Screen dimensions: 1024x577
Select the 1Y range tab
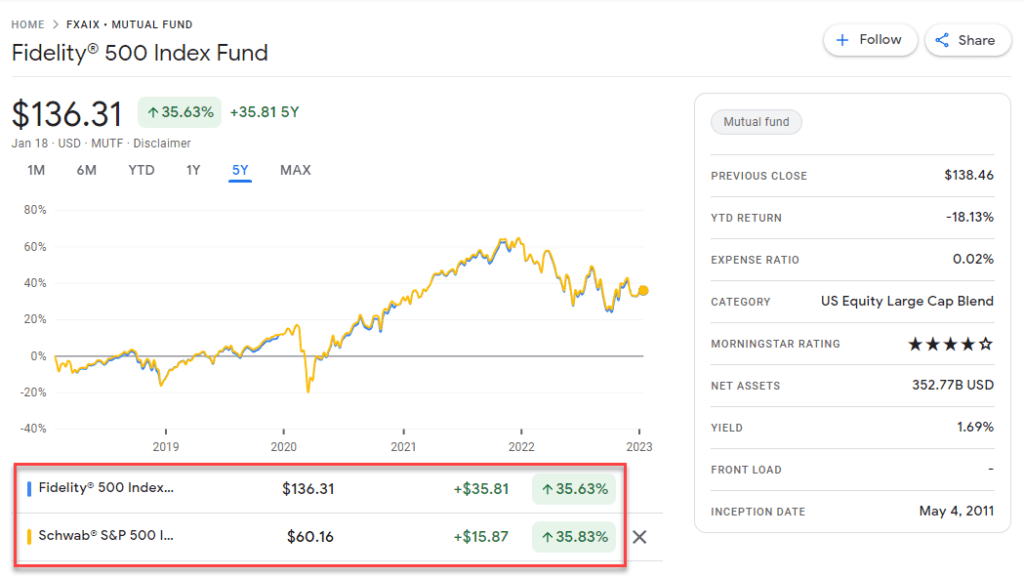point(193,170)
